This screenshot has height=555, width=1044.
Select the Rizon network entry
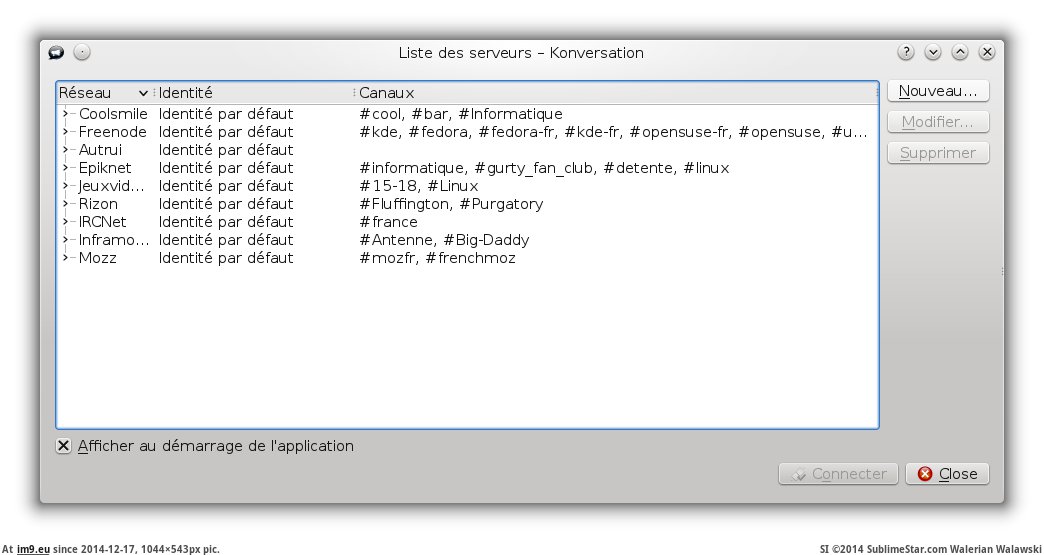click(x=98, y=204)
